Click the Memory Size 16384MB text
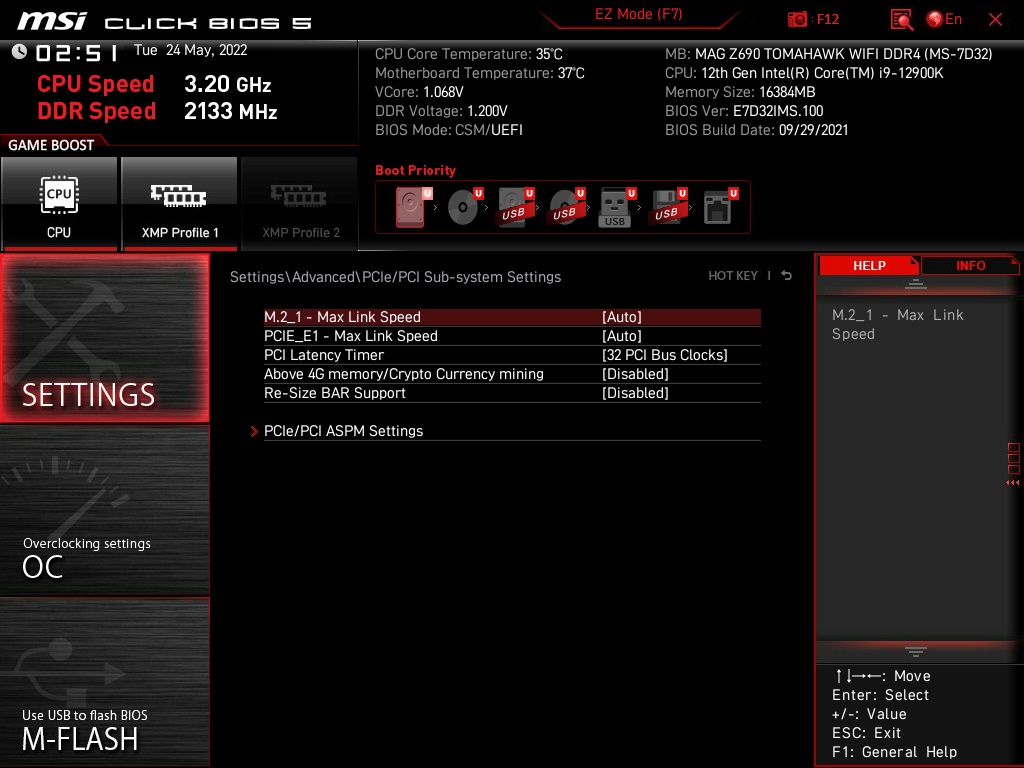 (x=740, y=92)
